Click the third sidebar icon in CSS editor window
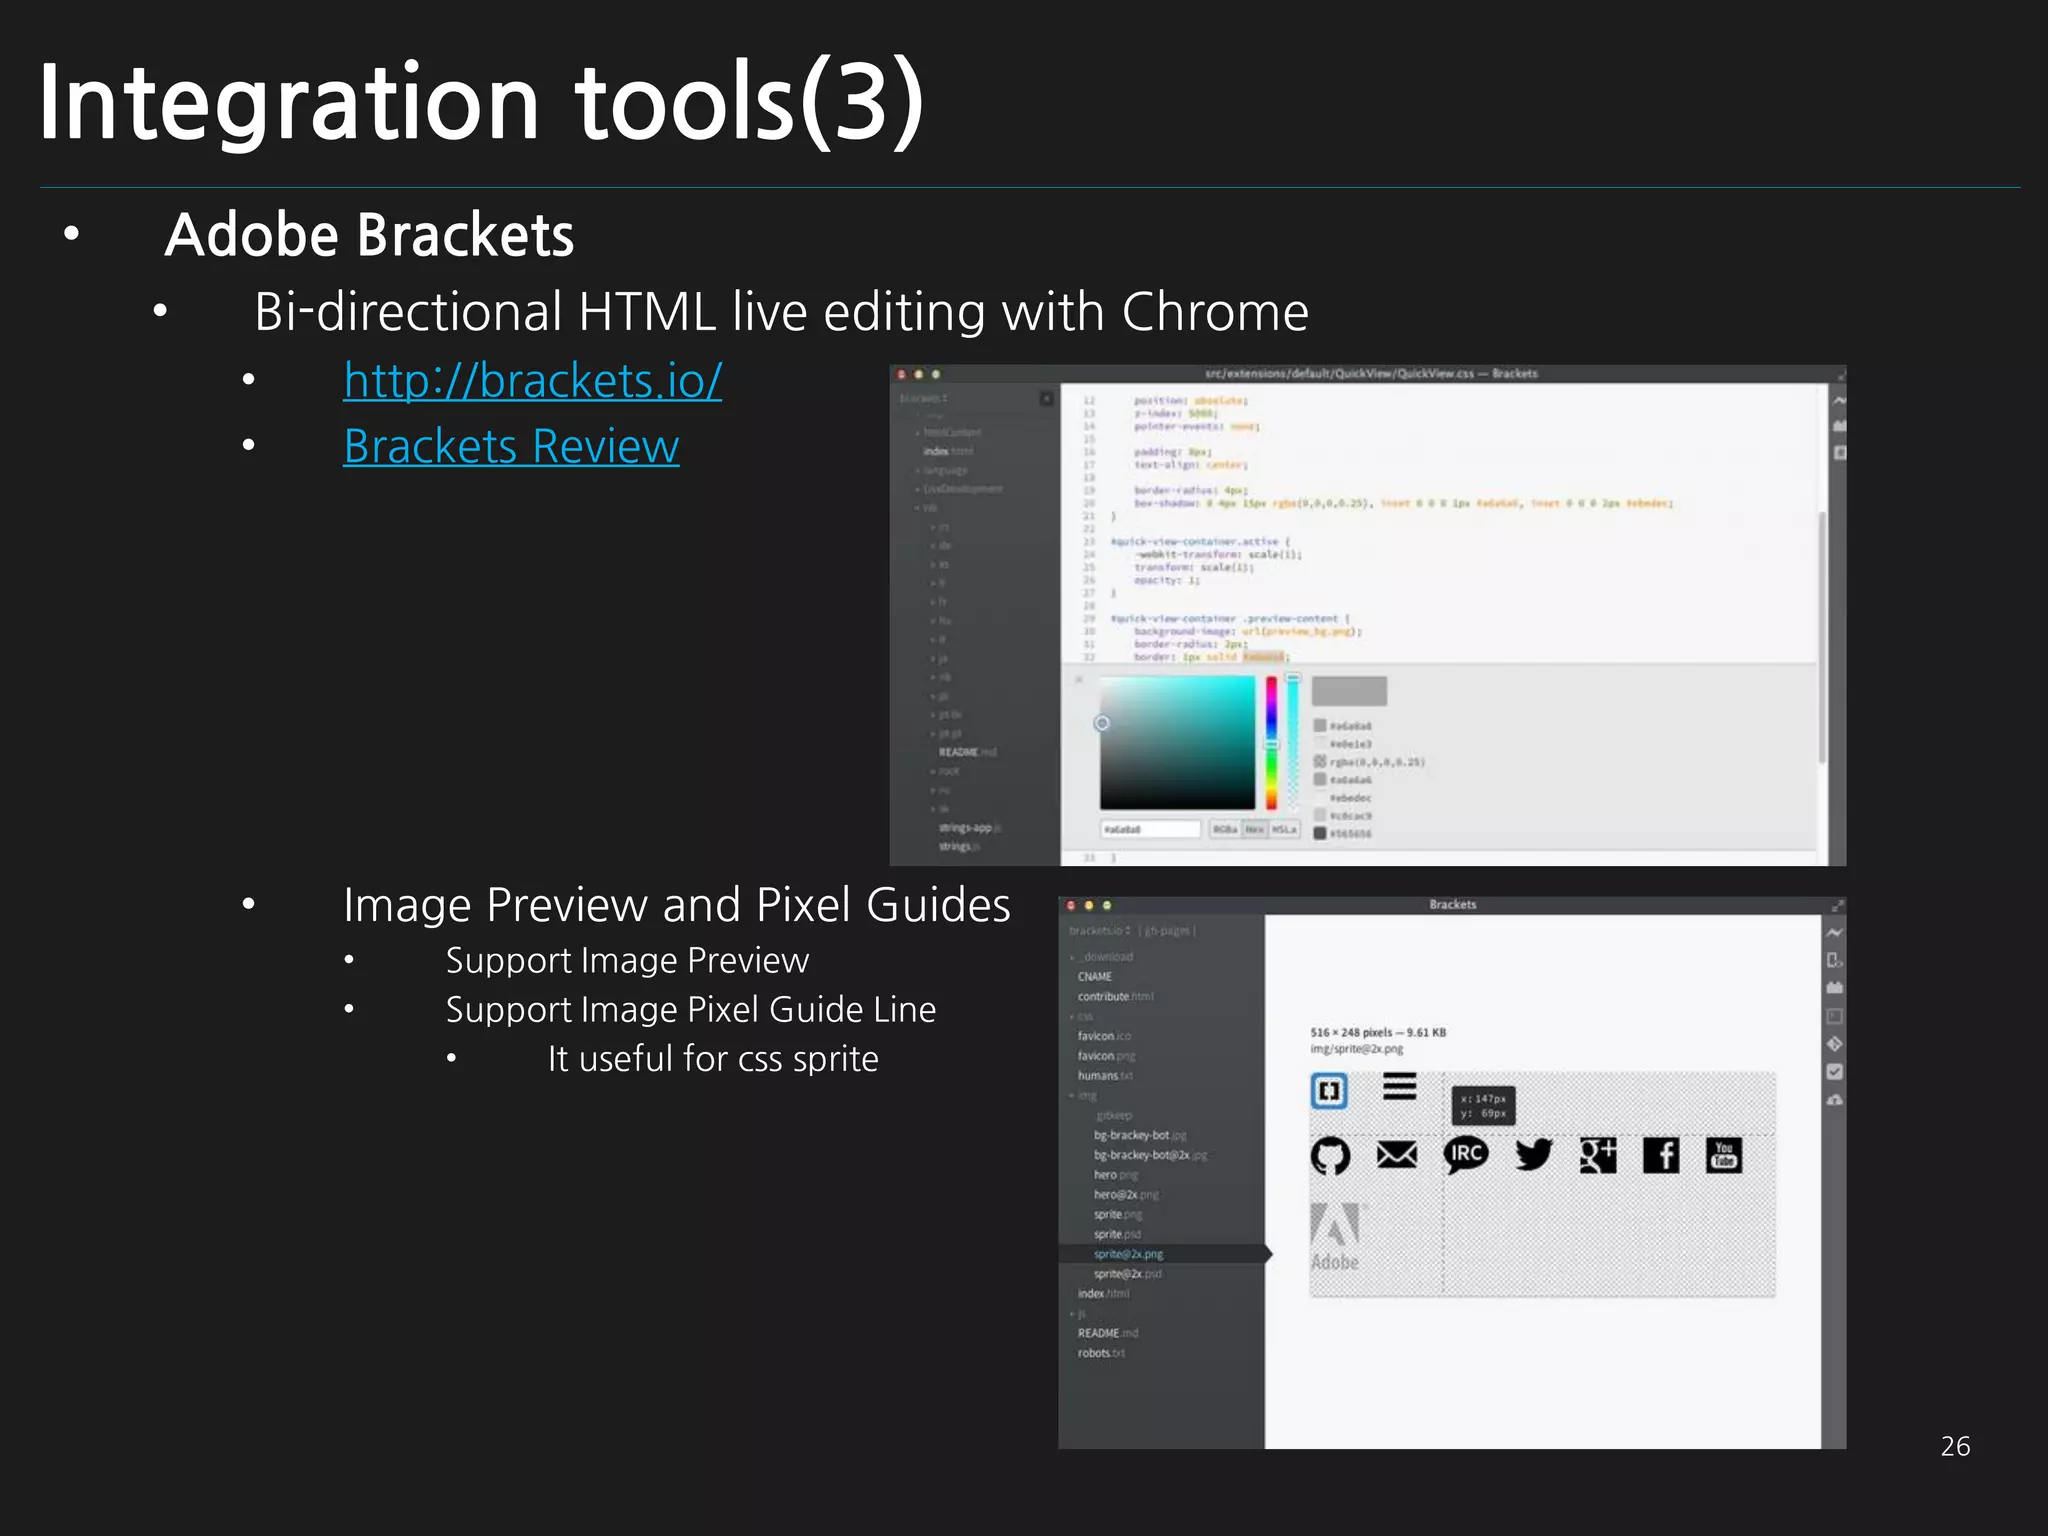2048x1536 pixels. 1838,452
